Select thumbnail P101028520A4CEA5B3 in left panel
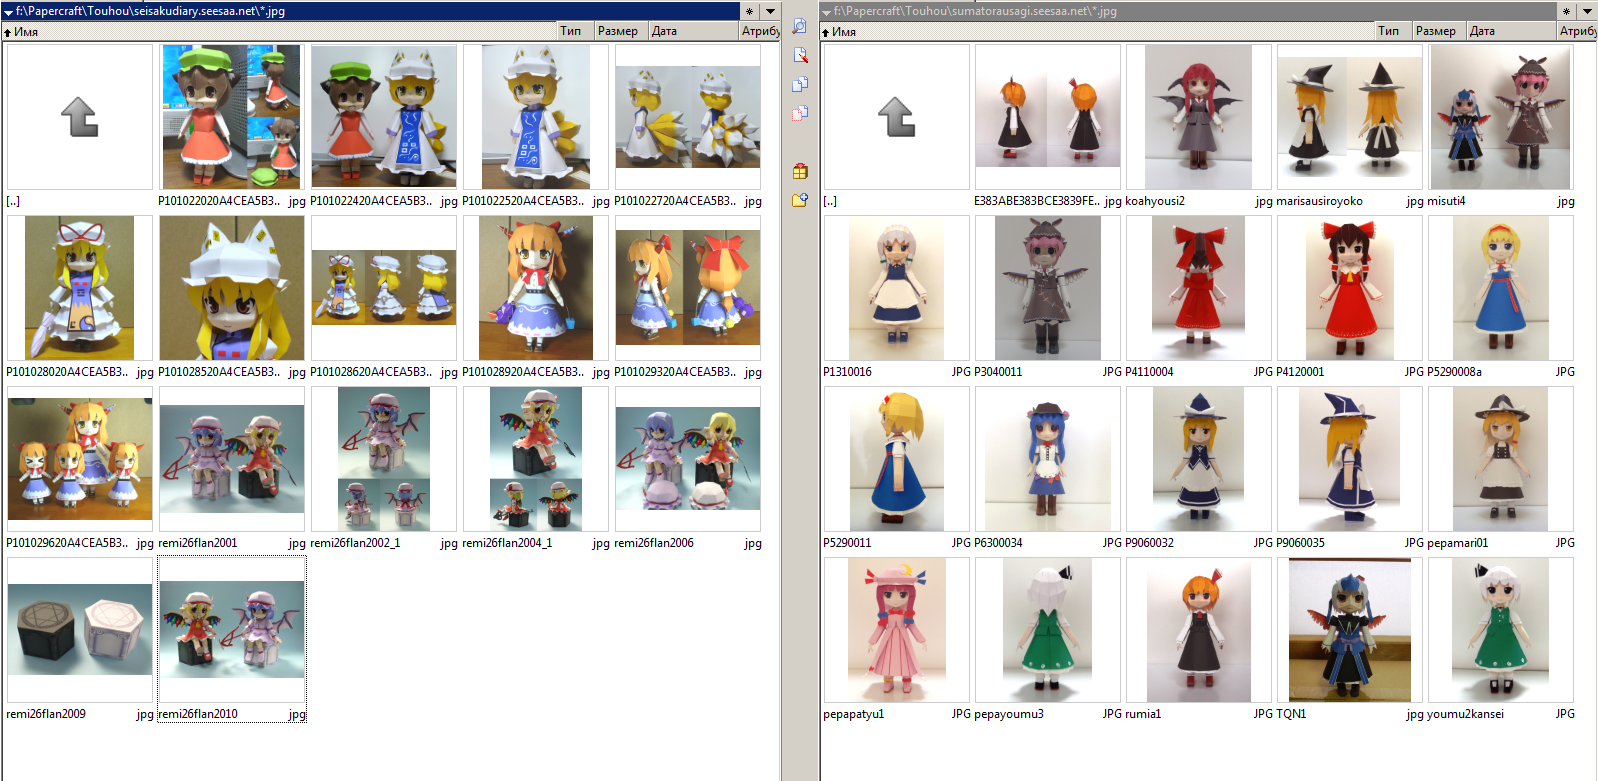 pyautogui.click(x=232, y=288)
